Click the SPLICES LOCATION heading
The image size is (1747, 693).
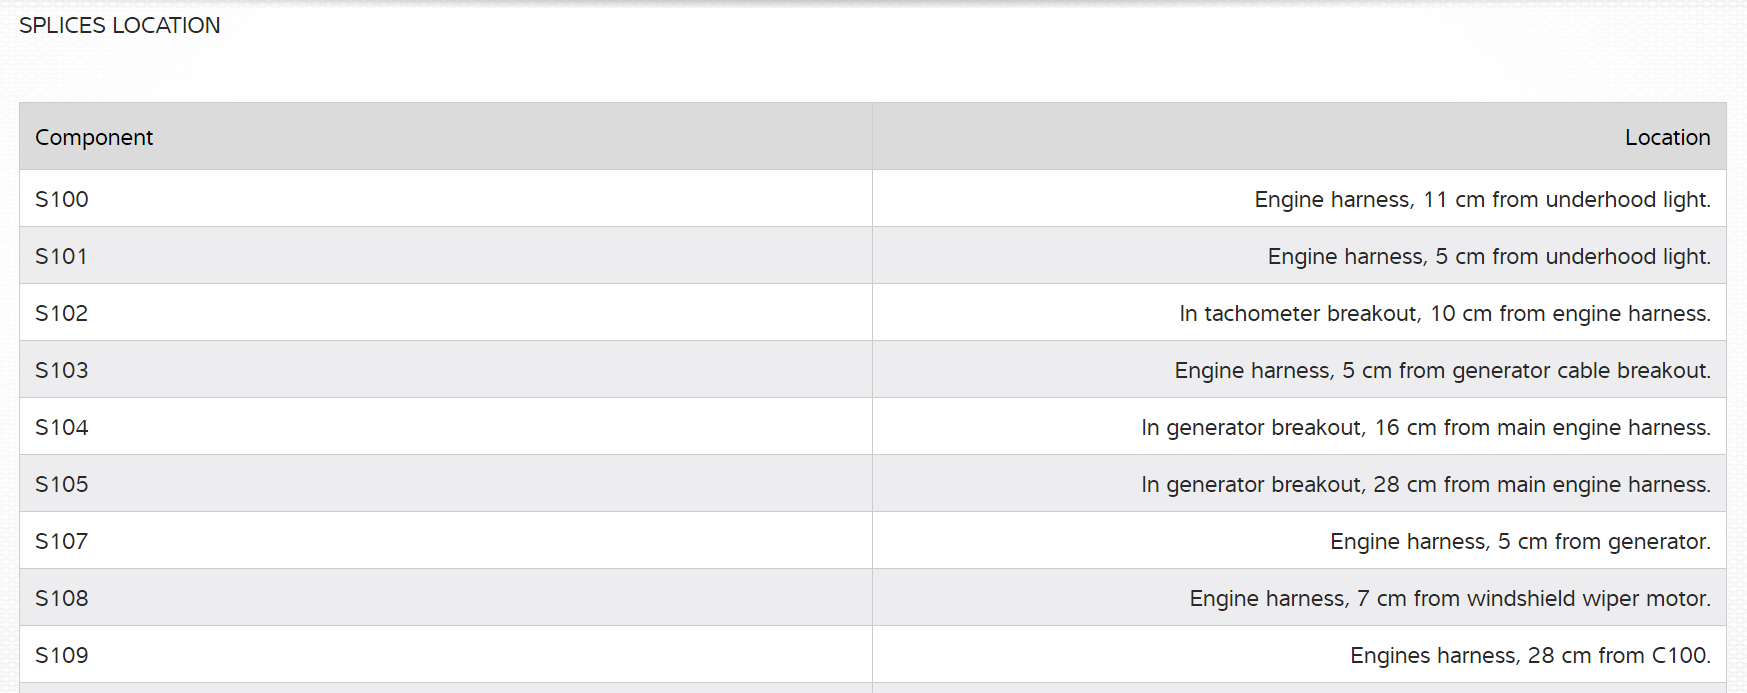pos(119,26)
